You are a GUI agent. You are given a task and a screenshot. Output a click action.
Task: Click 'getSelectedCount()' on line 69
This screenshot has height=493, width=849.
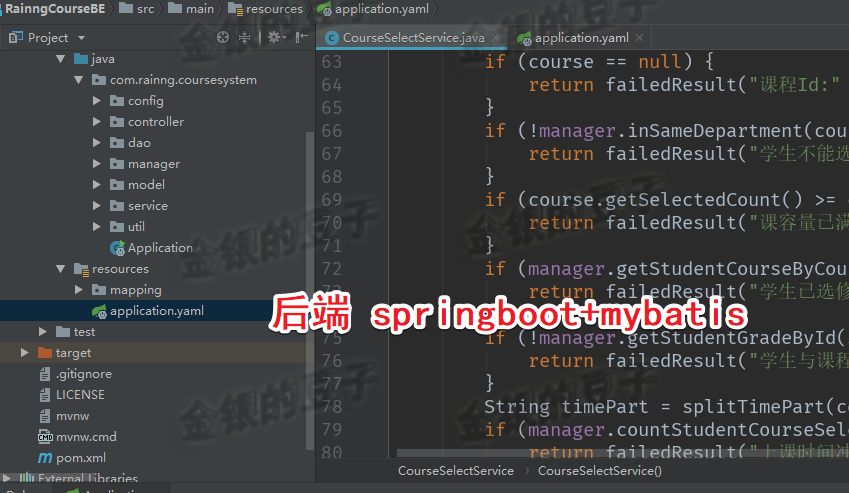703,200
